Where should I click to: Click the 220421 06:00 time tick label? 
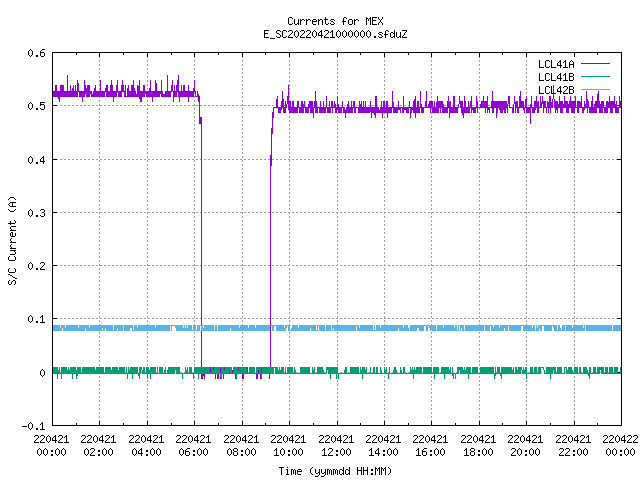[193, 446]
